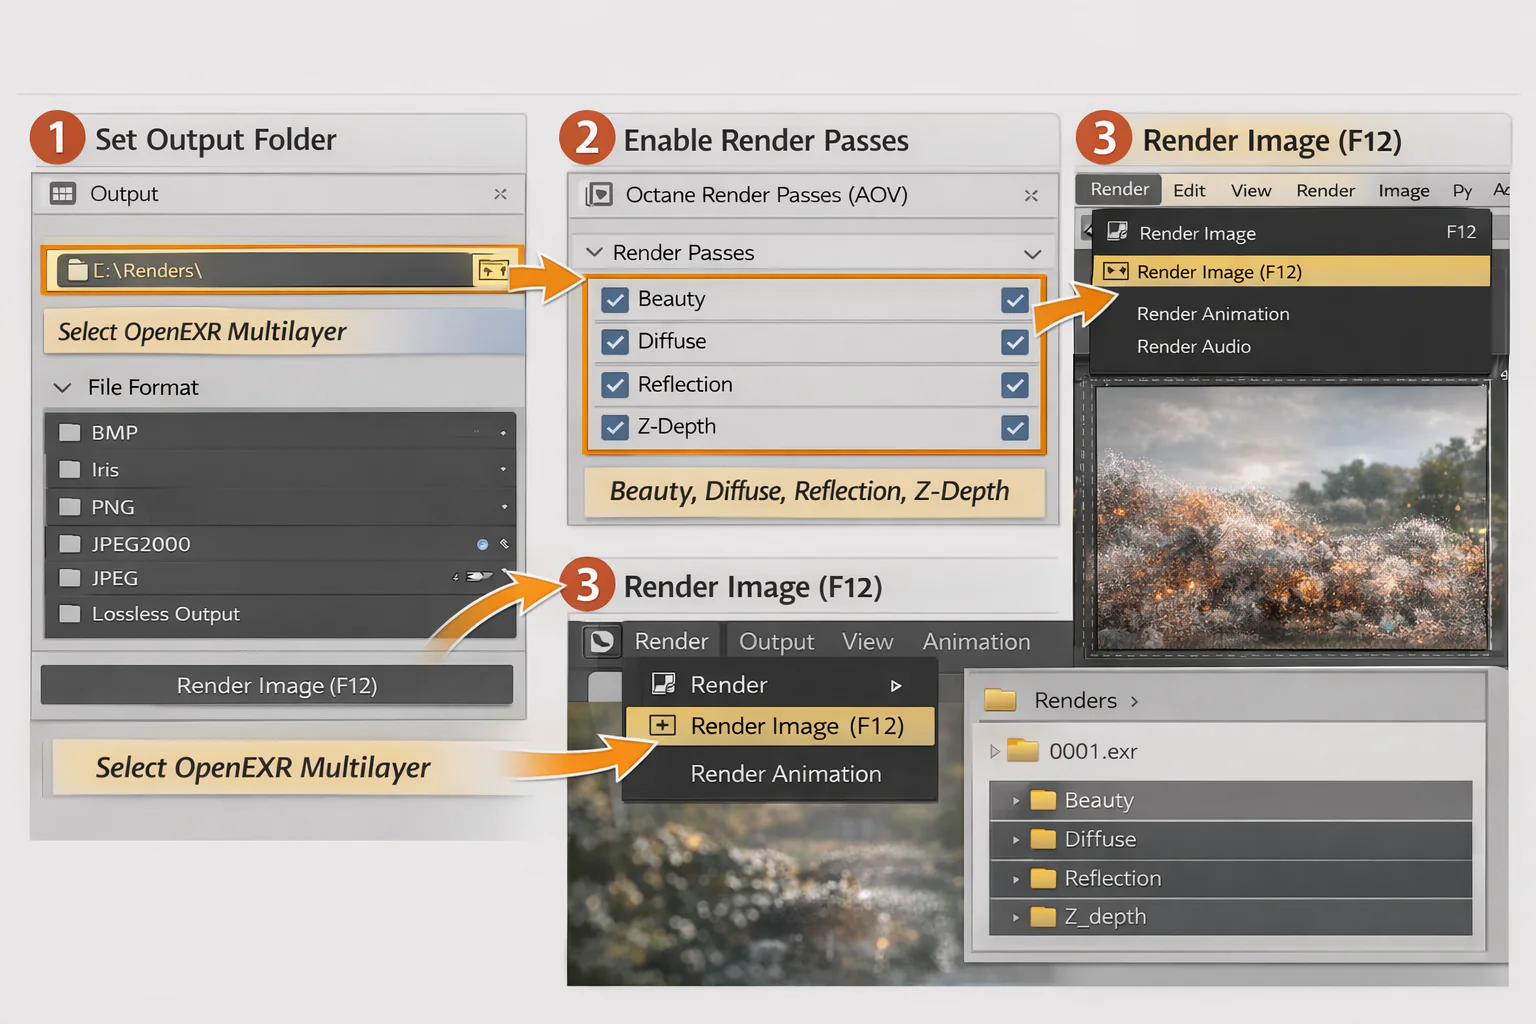This screenshot has height=1024, width=1536.
Task: Click into the C:\Renders\ output path field
Action: [x=265, y=270]
